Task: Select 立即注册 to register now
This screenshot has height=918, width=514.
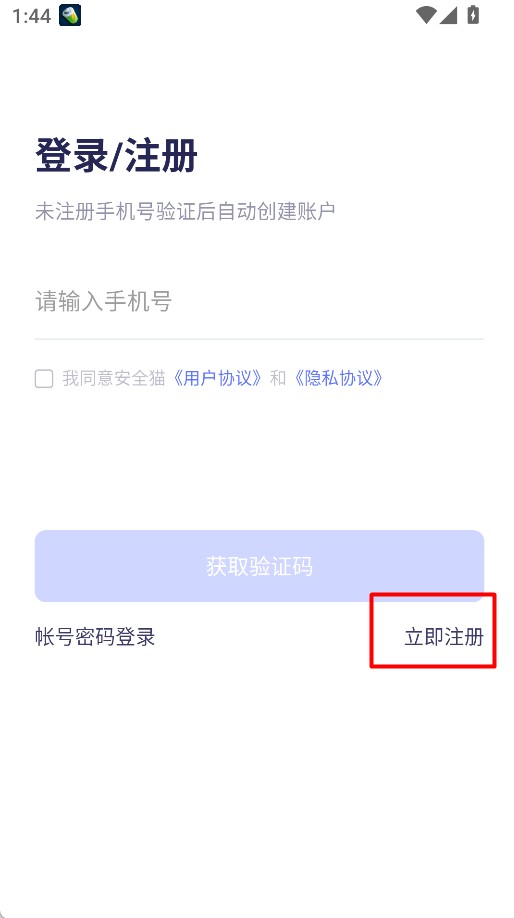Action: click(444, 636)
